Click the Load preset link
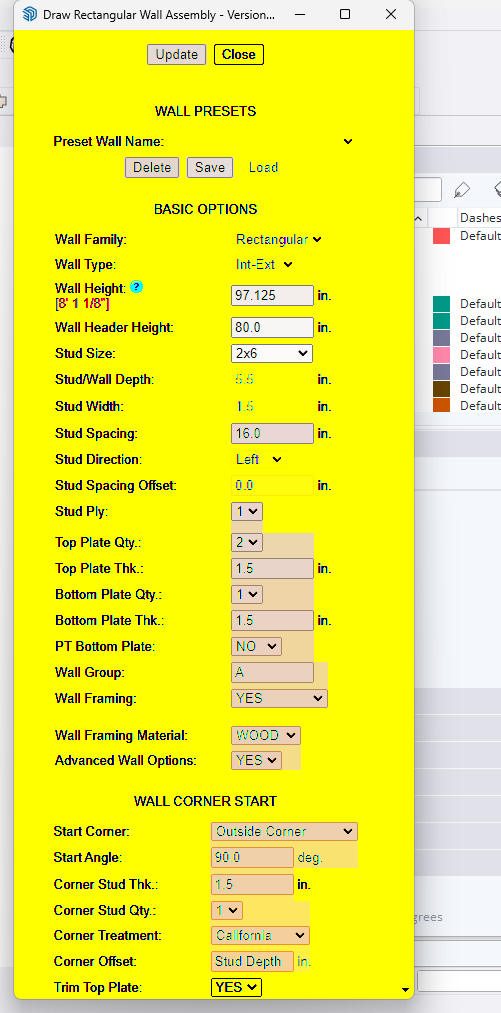The width and height of the screenshot is (501, 1013). (264, 167)
